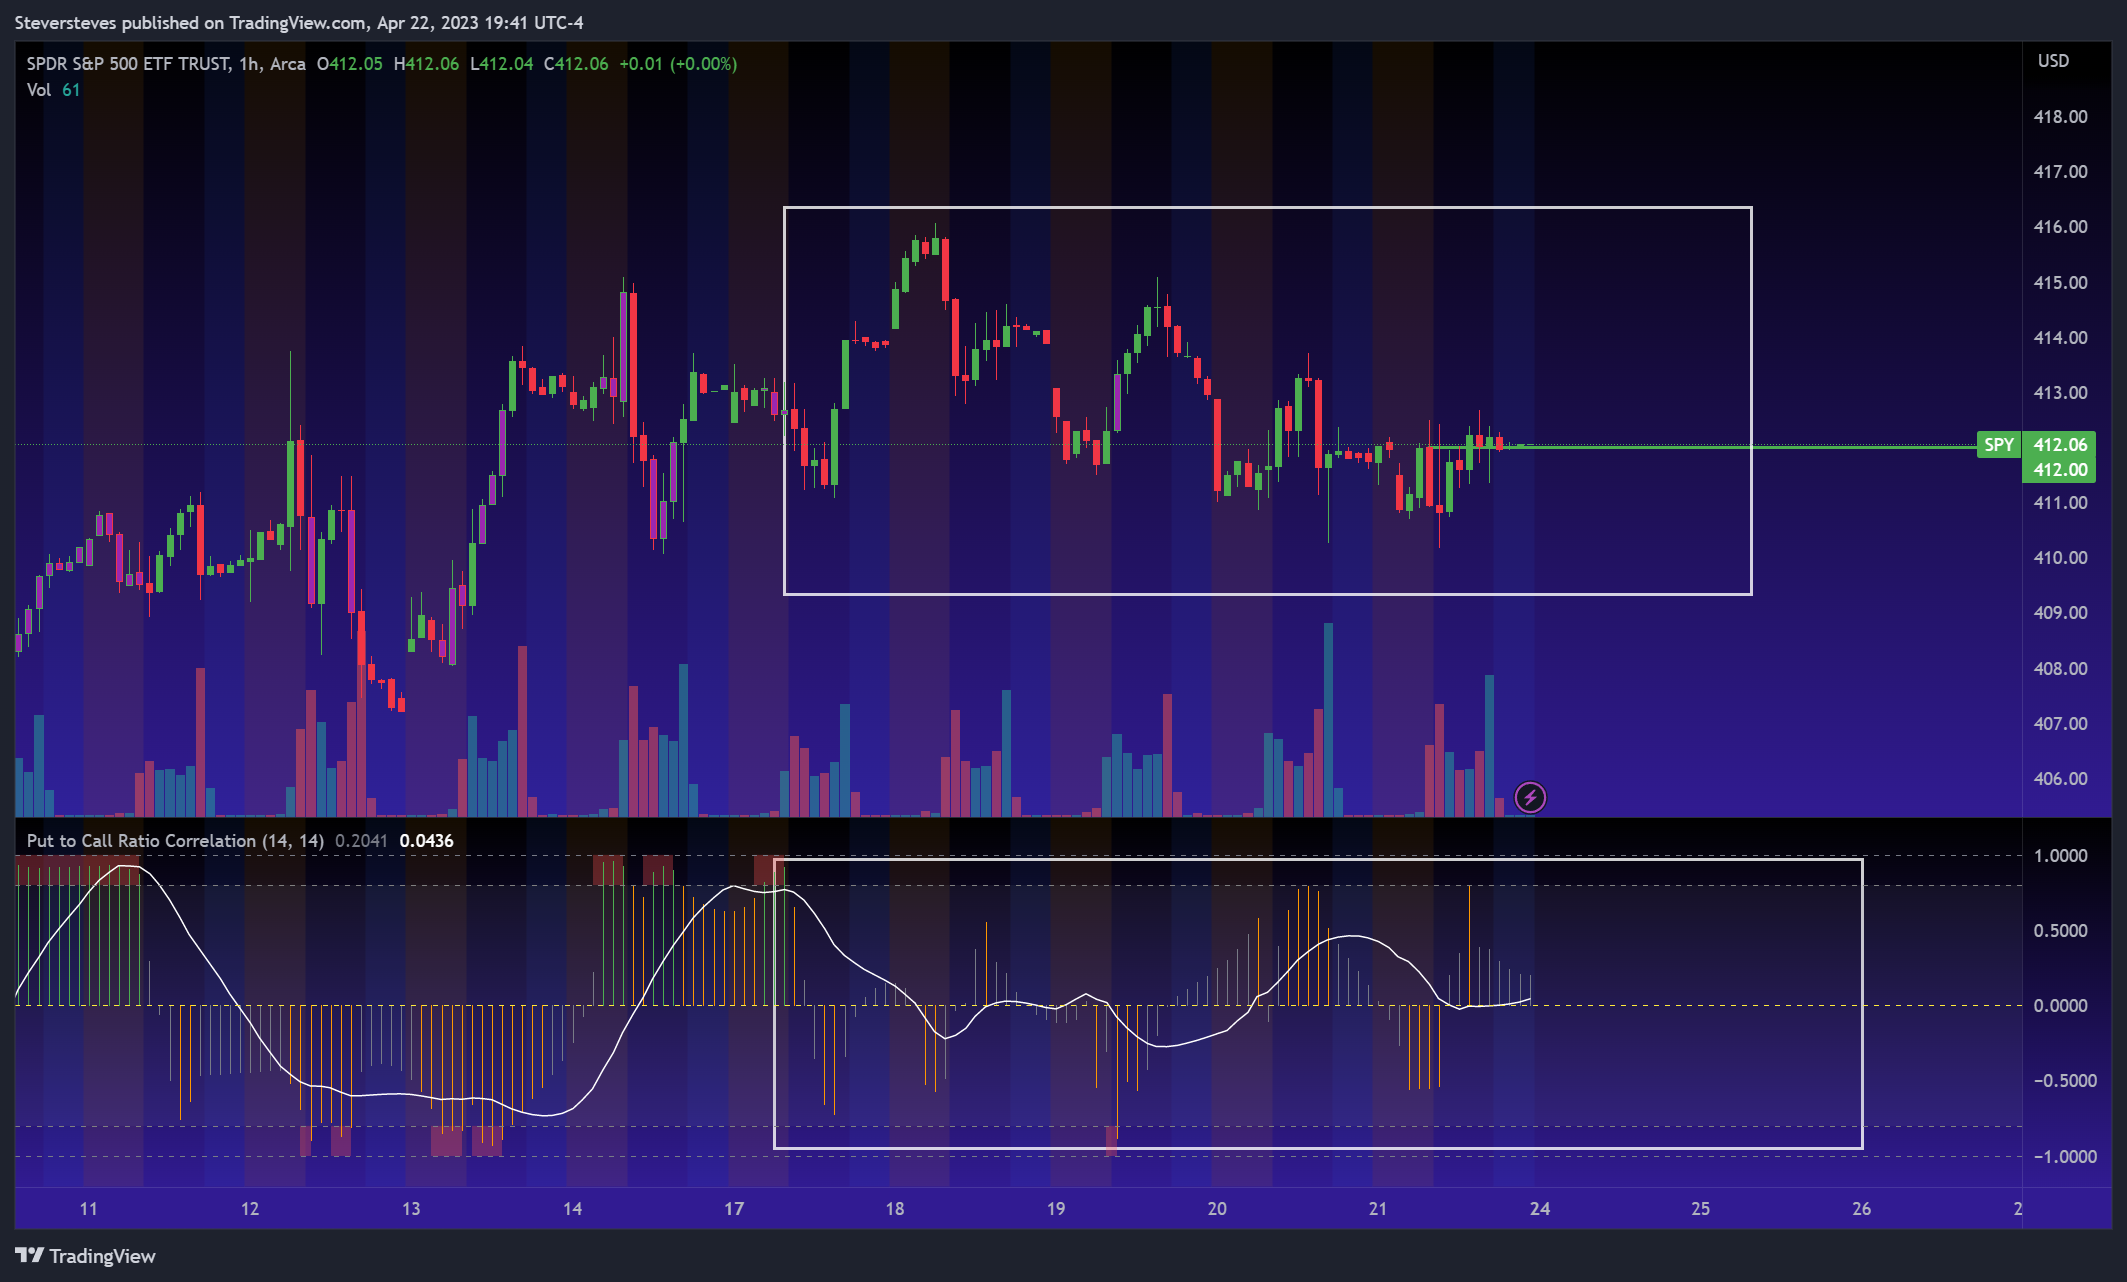Viewport: 2127px width, 1282px height.
Task: Click the 414.00 price axis label
Action: click(x=2060, y=338)
